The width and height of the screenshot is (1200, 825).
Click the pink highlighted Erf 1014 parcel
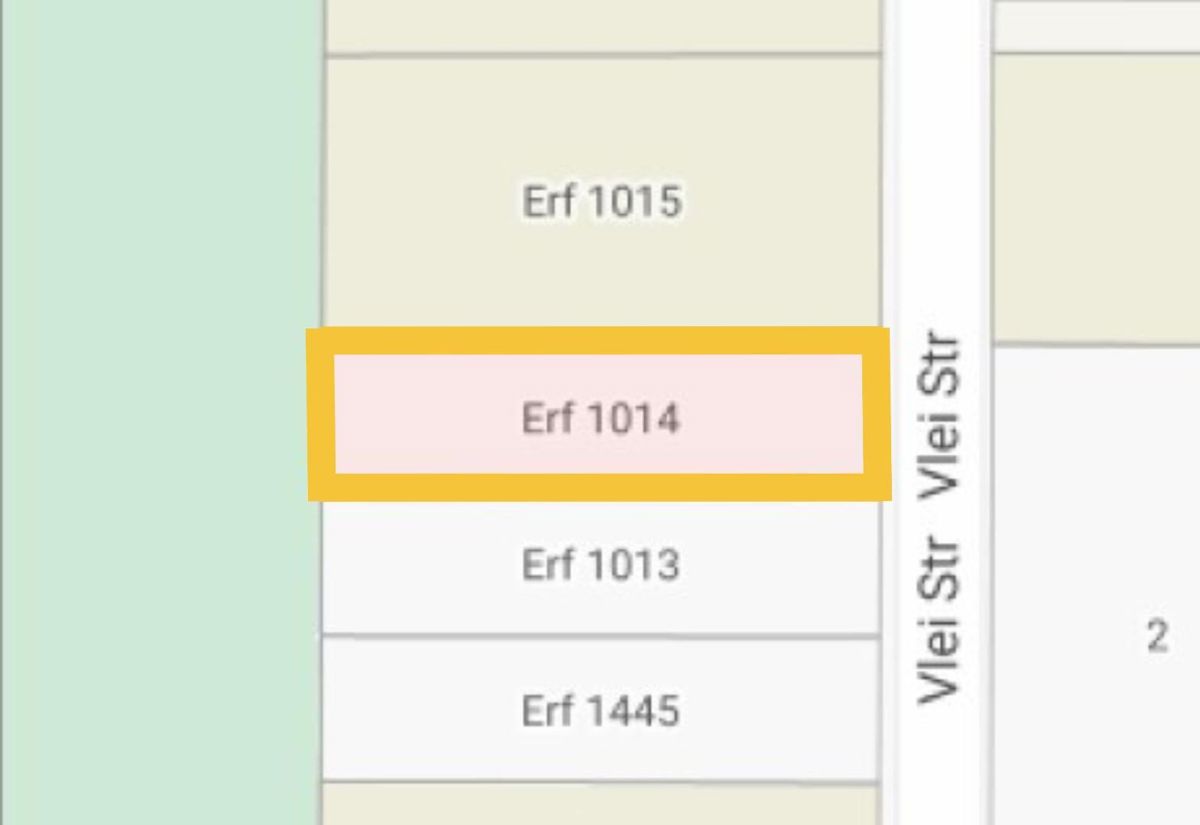(599, 413)
